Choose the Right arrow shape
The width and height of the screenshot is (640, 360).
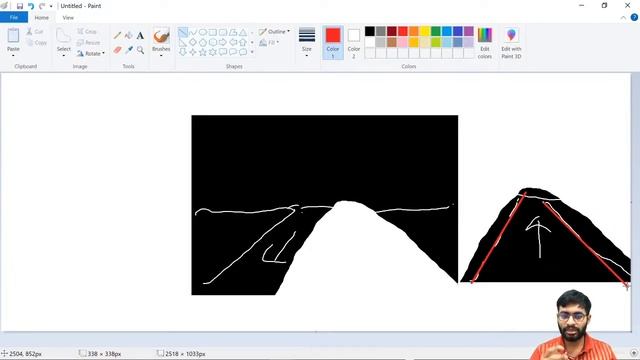[x=223, y=42]
